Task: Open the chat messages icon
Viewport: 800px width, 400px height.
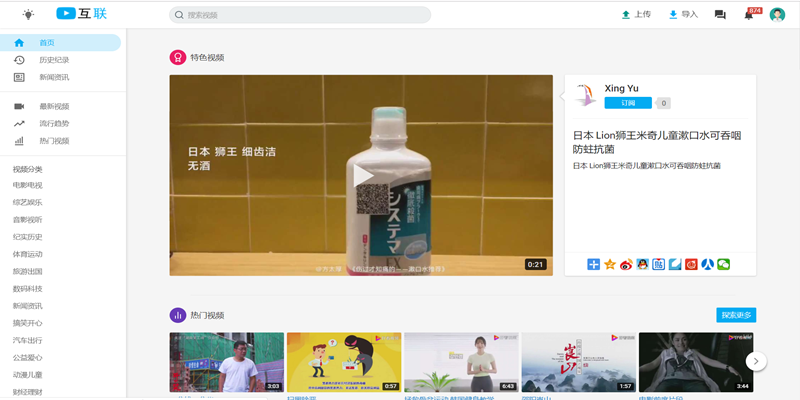Action: (720, 15)
